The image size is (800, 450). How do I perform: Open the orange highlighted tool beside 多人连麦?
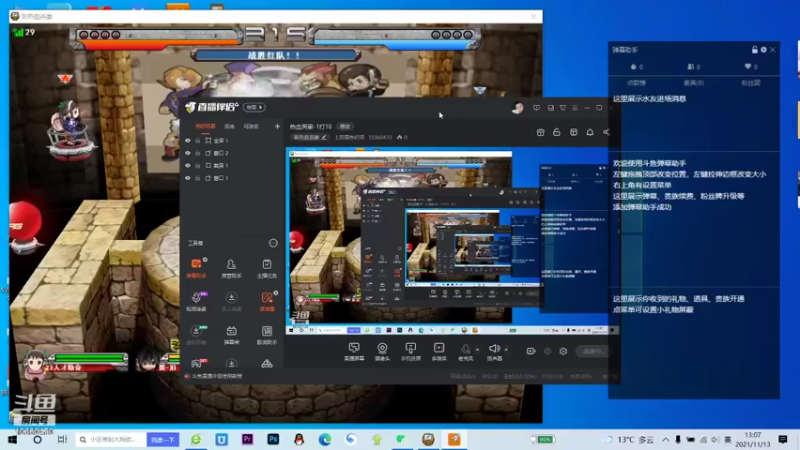[x=267, y=301]
